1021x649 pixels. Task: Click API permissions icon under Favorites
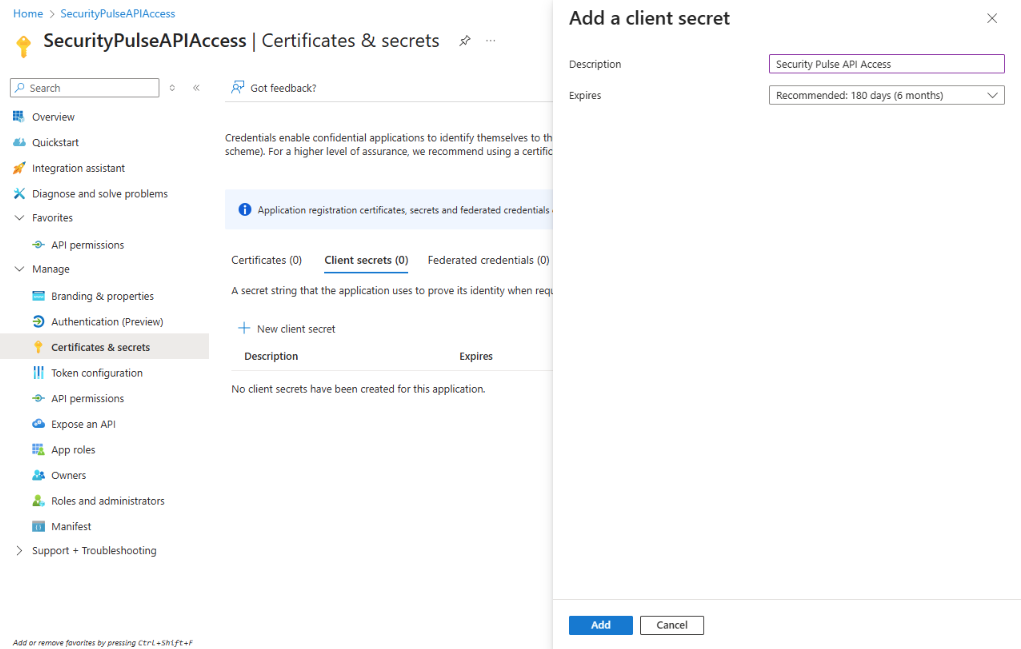(x=38, y=245)
